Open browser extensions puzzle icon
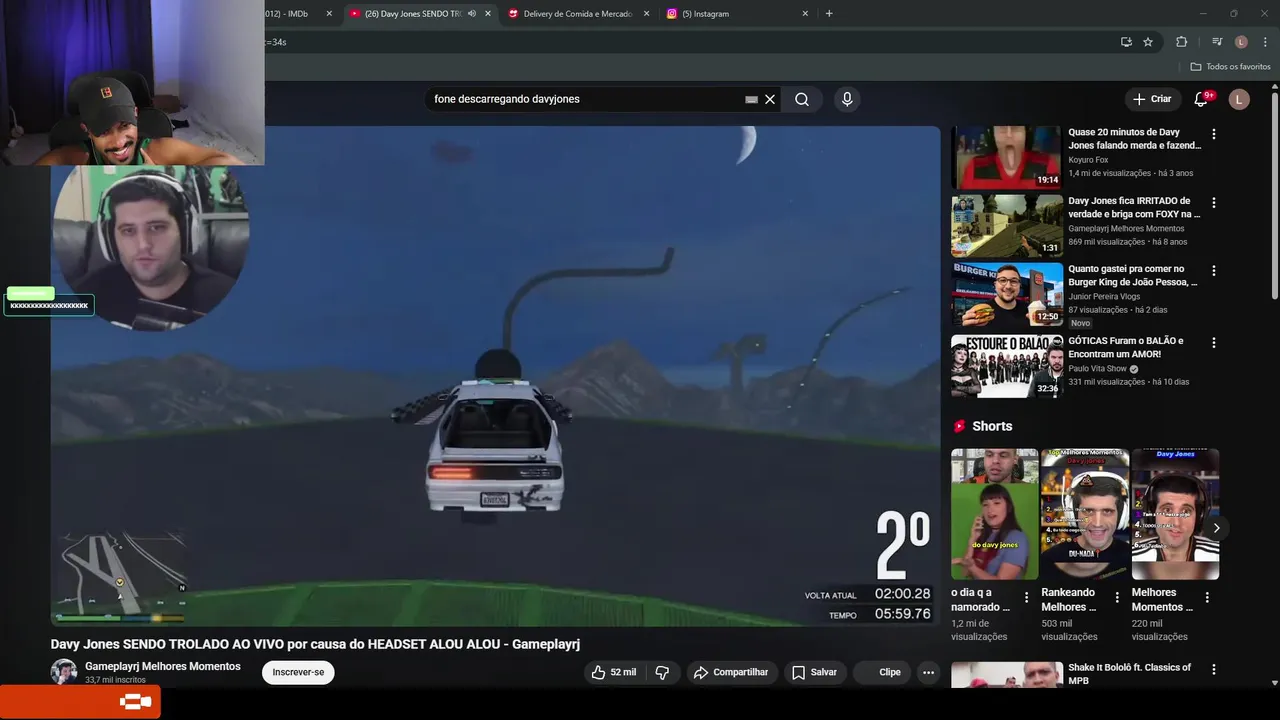 [1181, 42]
